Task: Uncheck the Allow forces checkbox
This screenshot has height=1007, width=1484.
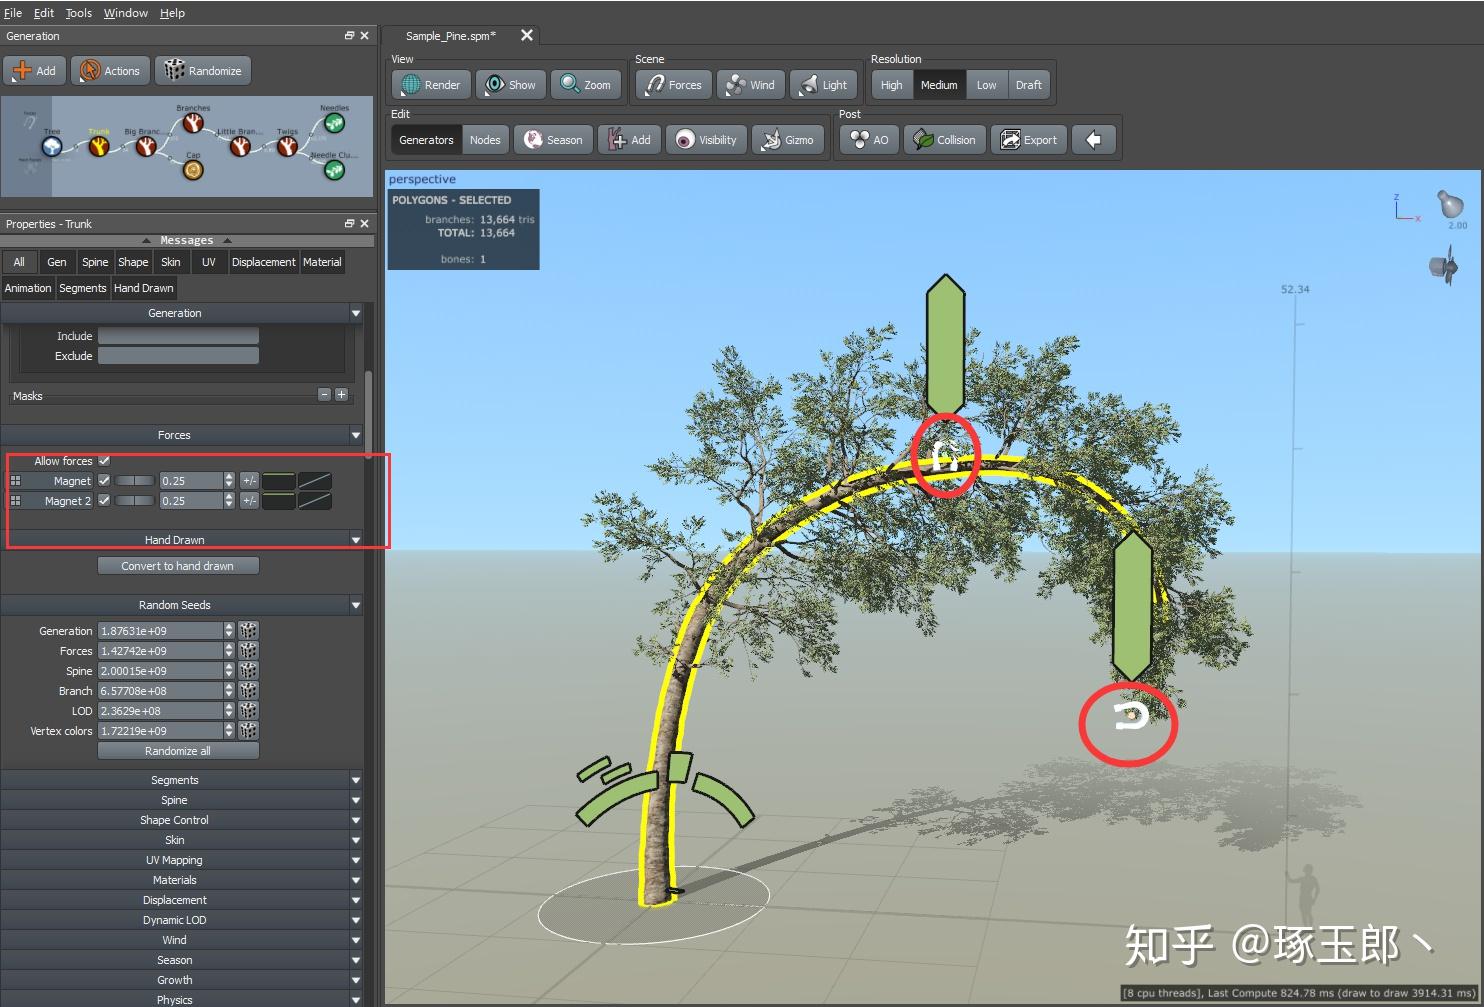Action: pyautogui.click(x=104, y=460)
